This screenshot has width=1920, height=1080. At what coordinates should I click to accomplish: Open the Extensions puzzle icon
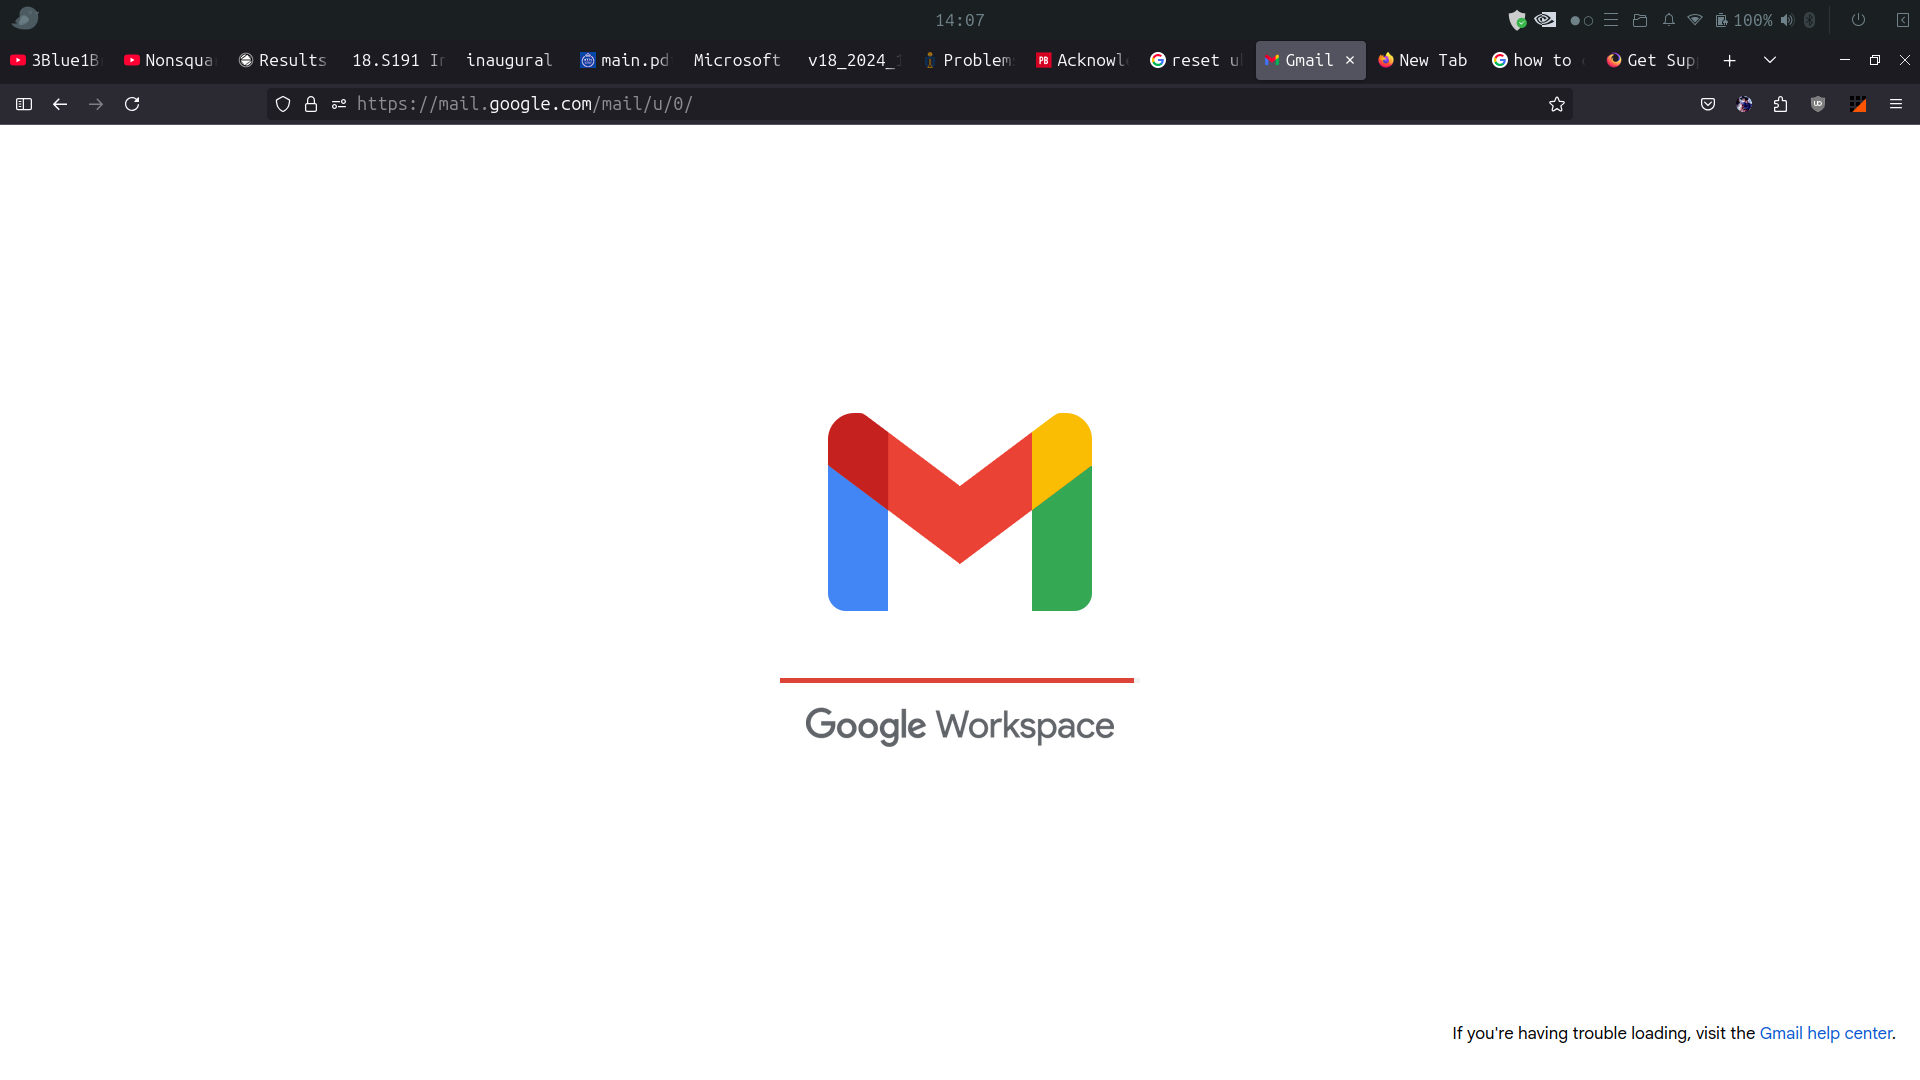1781,104
